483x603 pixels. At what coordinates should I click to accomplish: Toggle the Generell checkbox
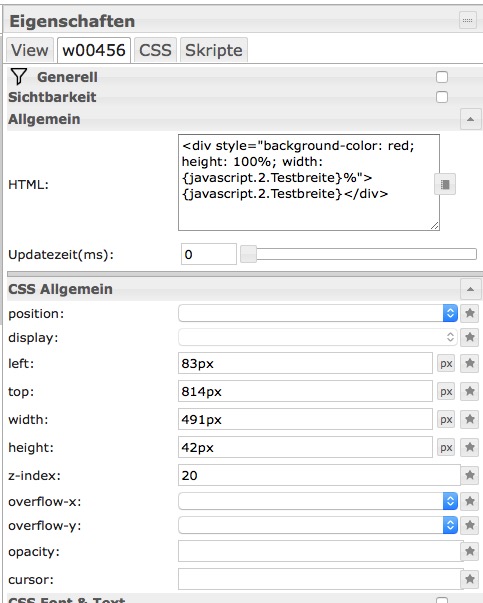tap(442, 77)
